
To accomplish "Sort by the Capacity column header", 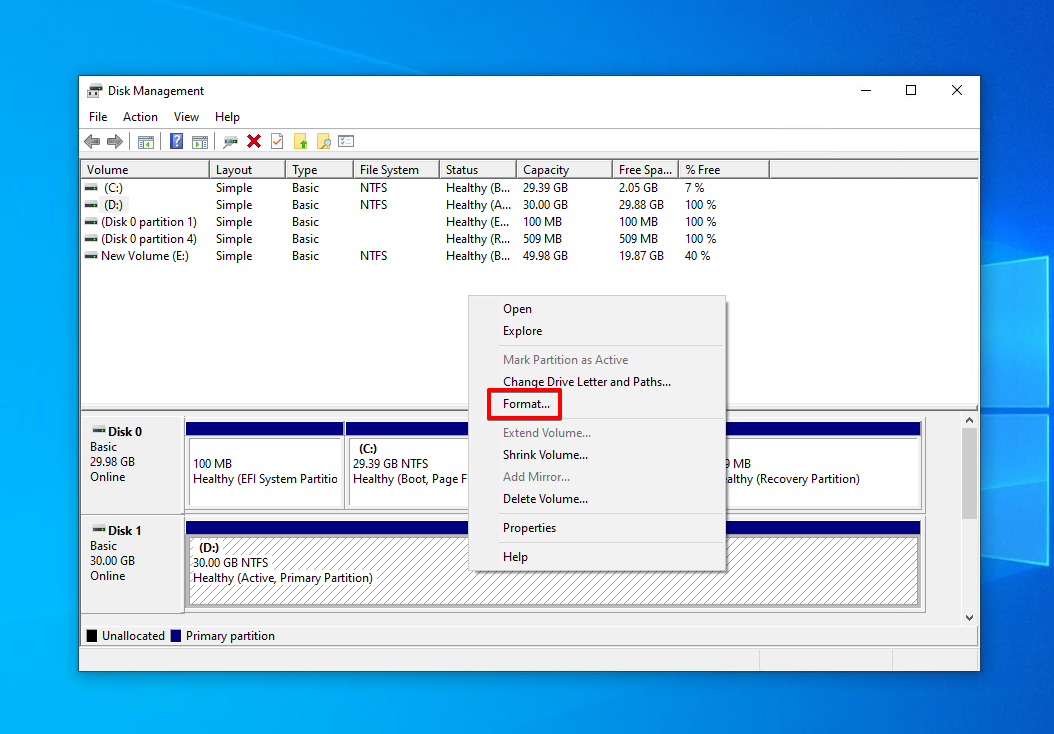I will click(546, 170).
